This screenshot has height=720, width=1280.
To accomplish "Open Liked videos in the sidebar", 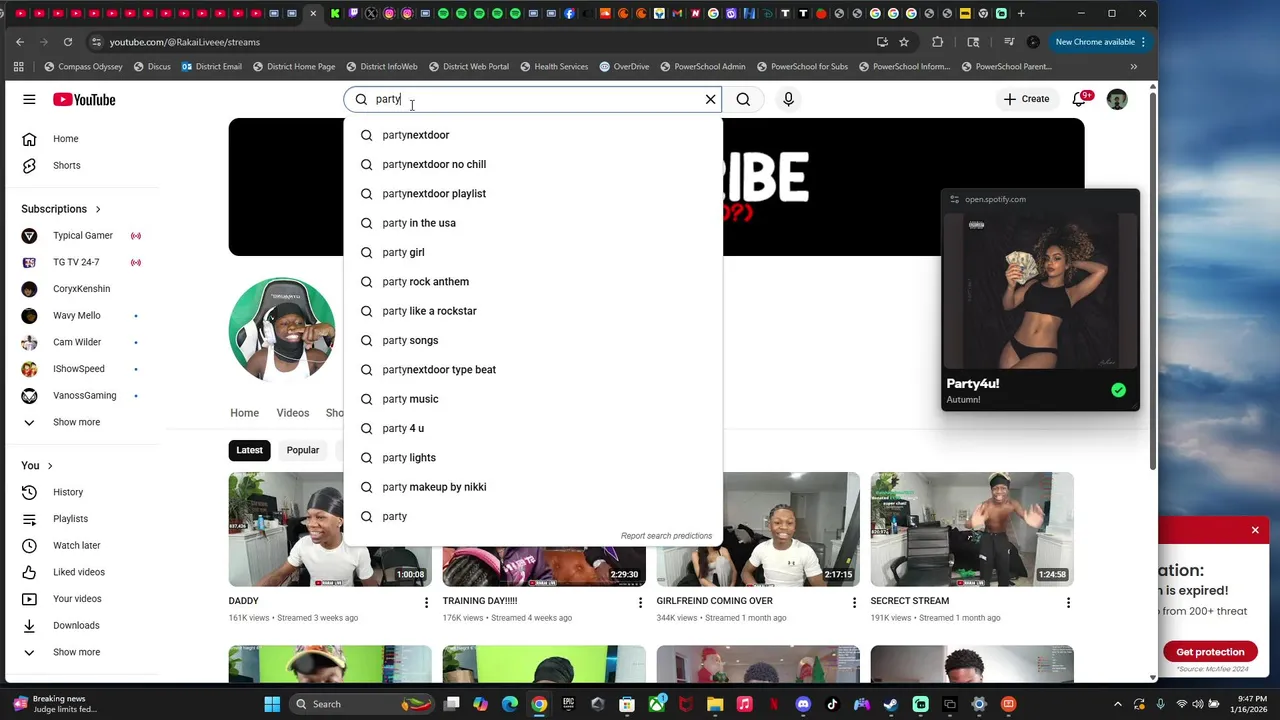I will point(82,572).
